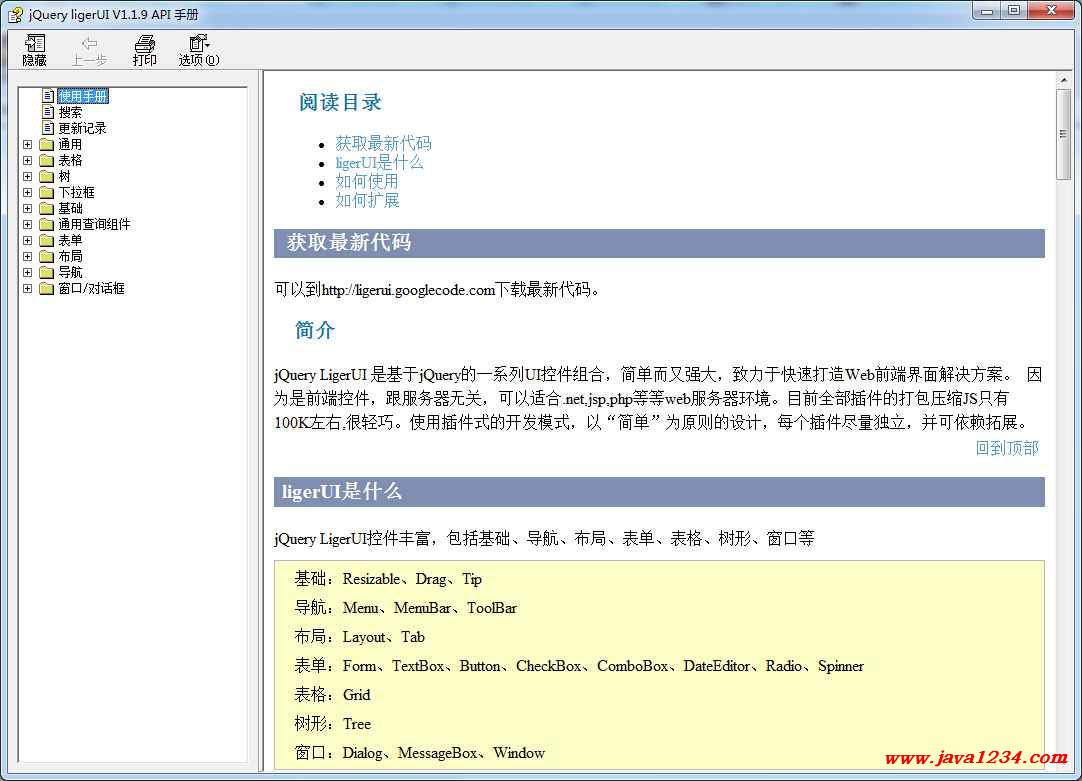The height and width of the screenshot is (781, 1082).
Task: Expand the 表单 tree node
Action: [28, 240]
